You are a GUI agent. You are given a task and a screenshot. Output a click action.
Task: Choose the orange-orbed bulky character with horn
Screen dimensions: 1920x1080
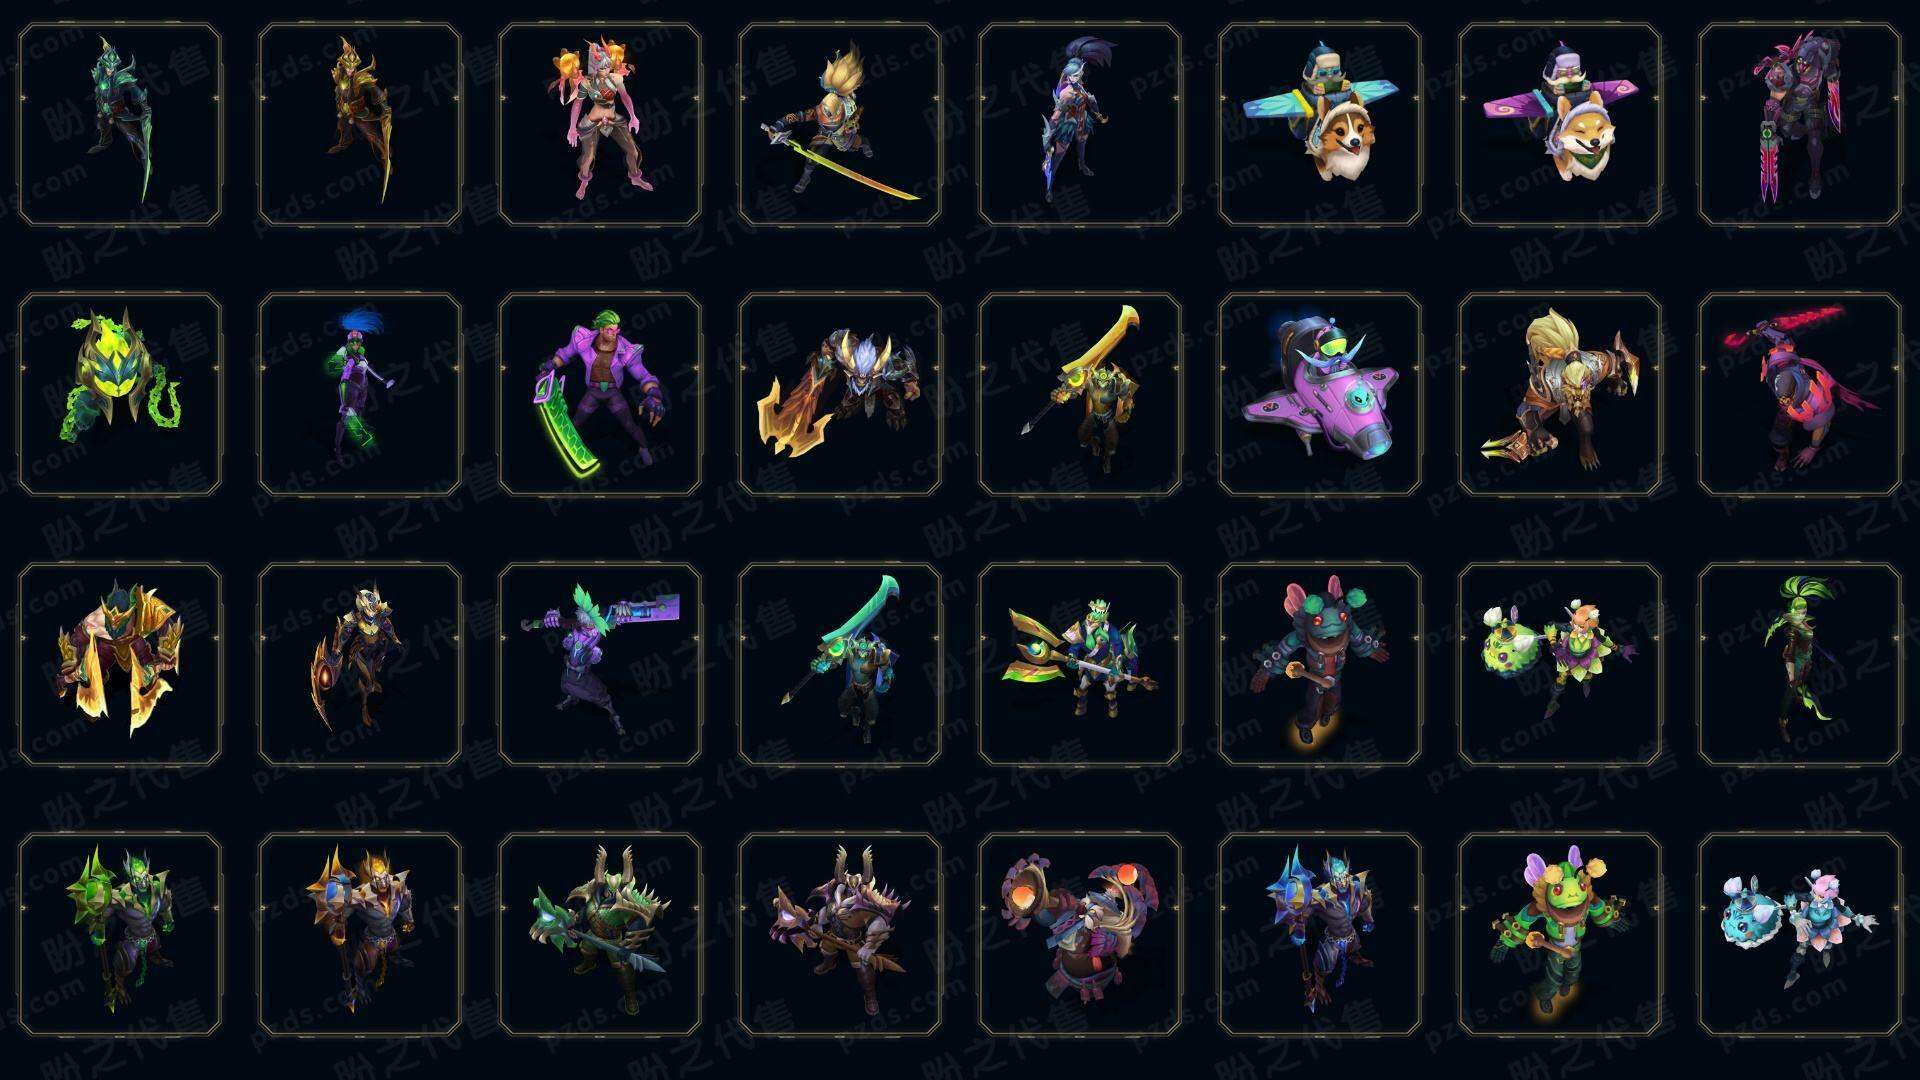point(1080,934)
